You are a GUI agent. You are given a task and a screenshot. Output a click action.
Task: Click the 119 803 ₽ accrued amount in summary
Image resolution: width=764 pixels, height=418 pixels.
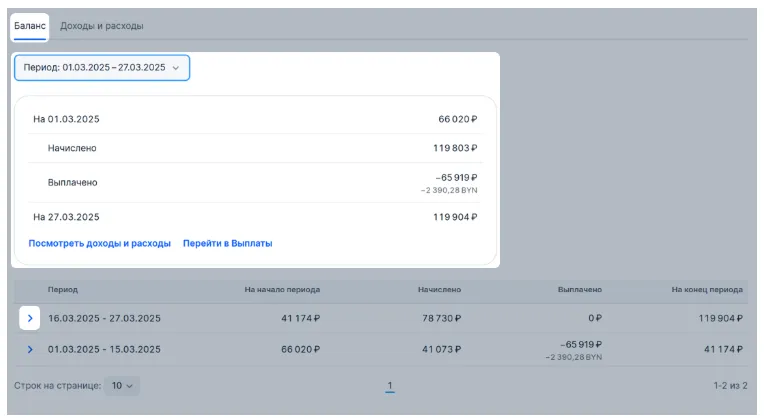[455, 148]
